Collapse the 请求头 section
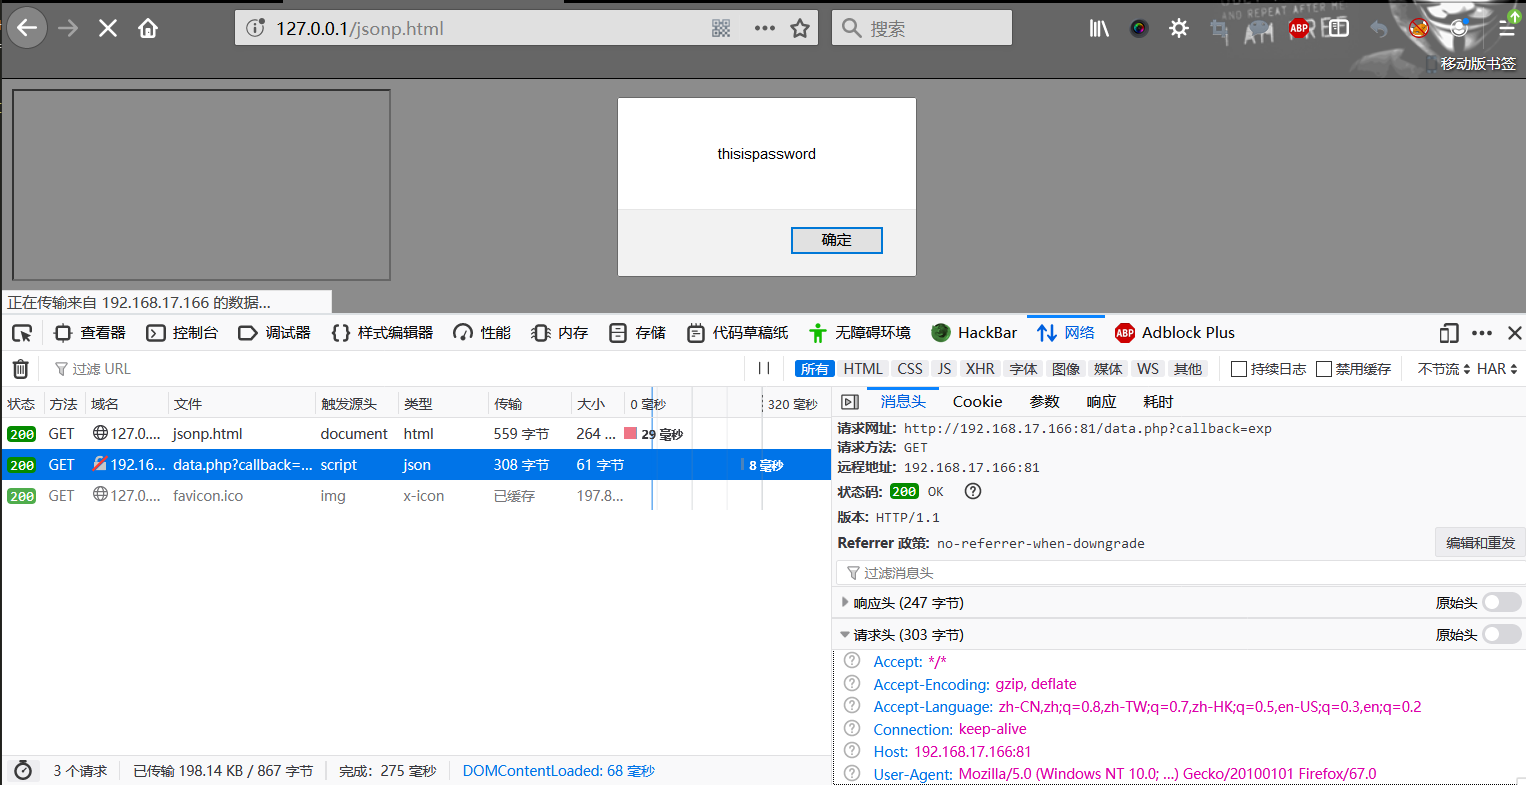 coord(846,635)
